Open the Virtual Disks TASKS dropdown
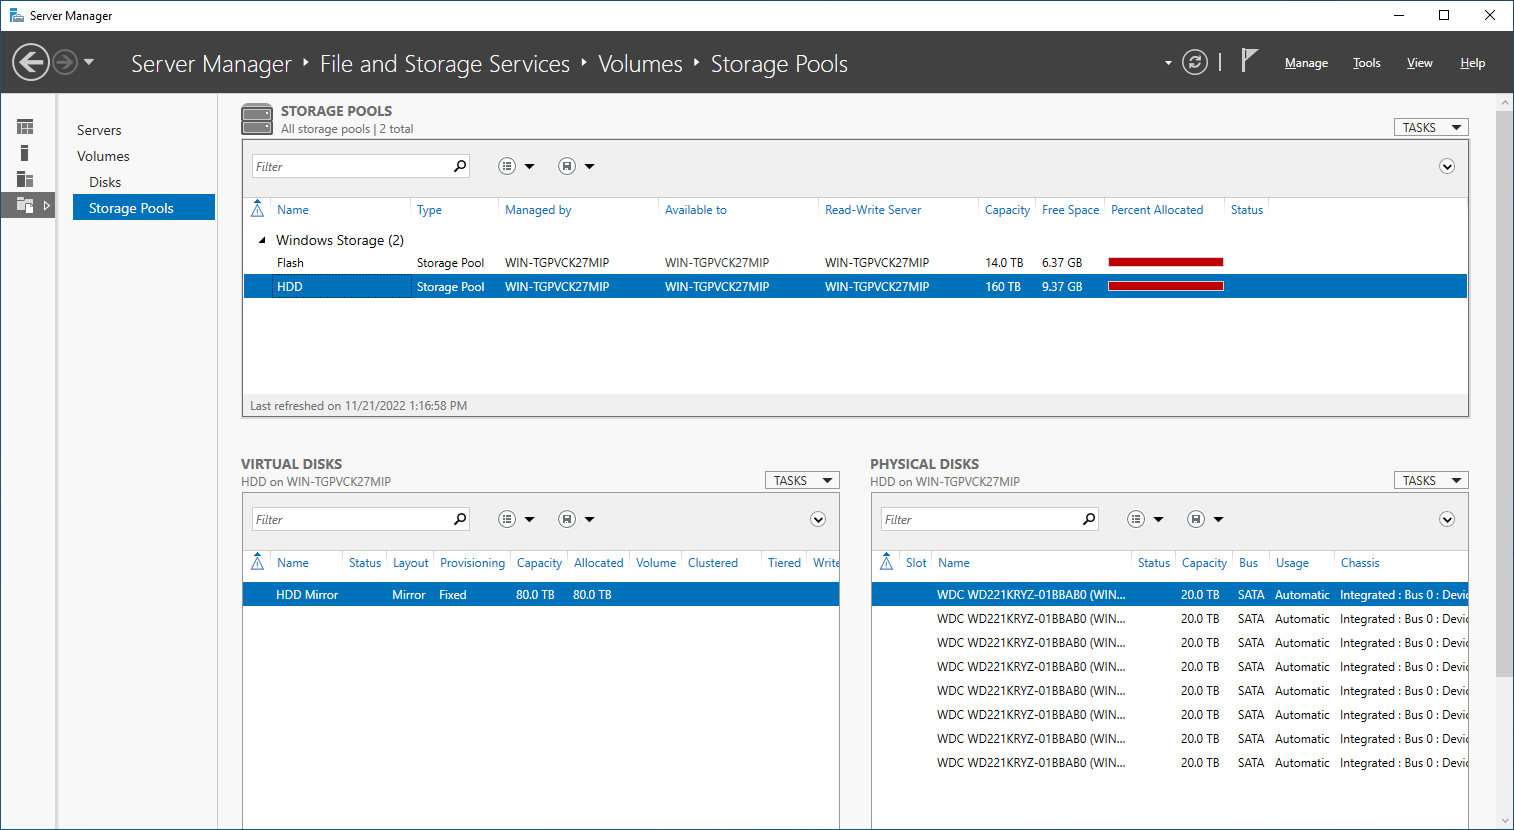1514x830 pixels. 802,480
